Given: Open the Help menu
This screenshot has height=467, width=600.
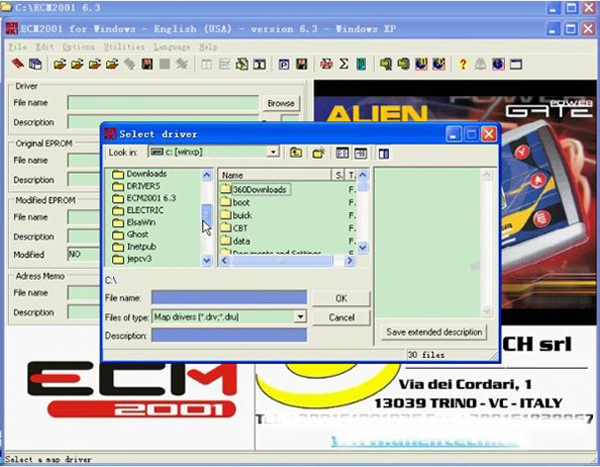Looking at the screenshot, I should pyautogui.click(x=208, y=47).
